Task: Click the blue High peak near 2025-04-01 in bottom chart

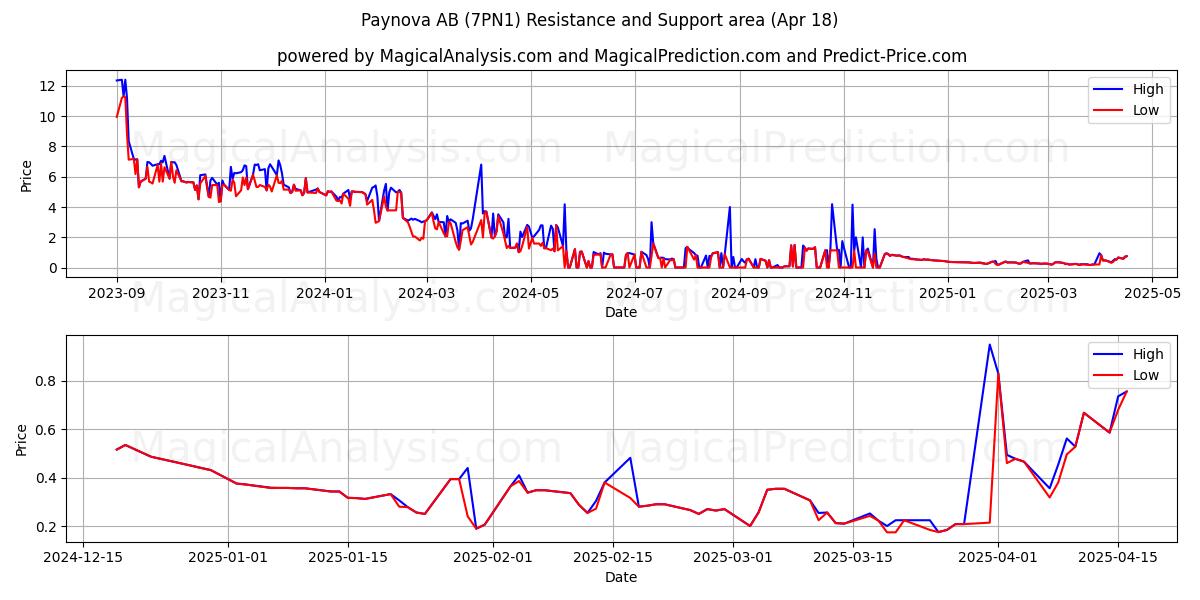Action: (990, 345)
